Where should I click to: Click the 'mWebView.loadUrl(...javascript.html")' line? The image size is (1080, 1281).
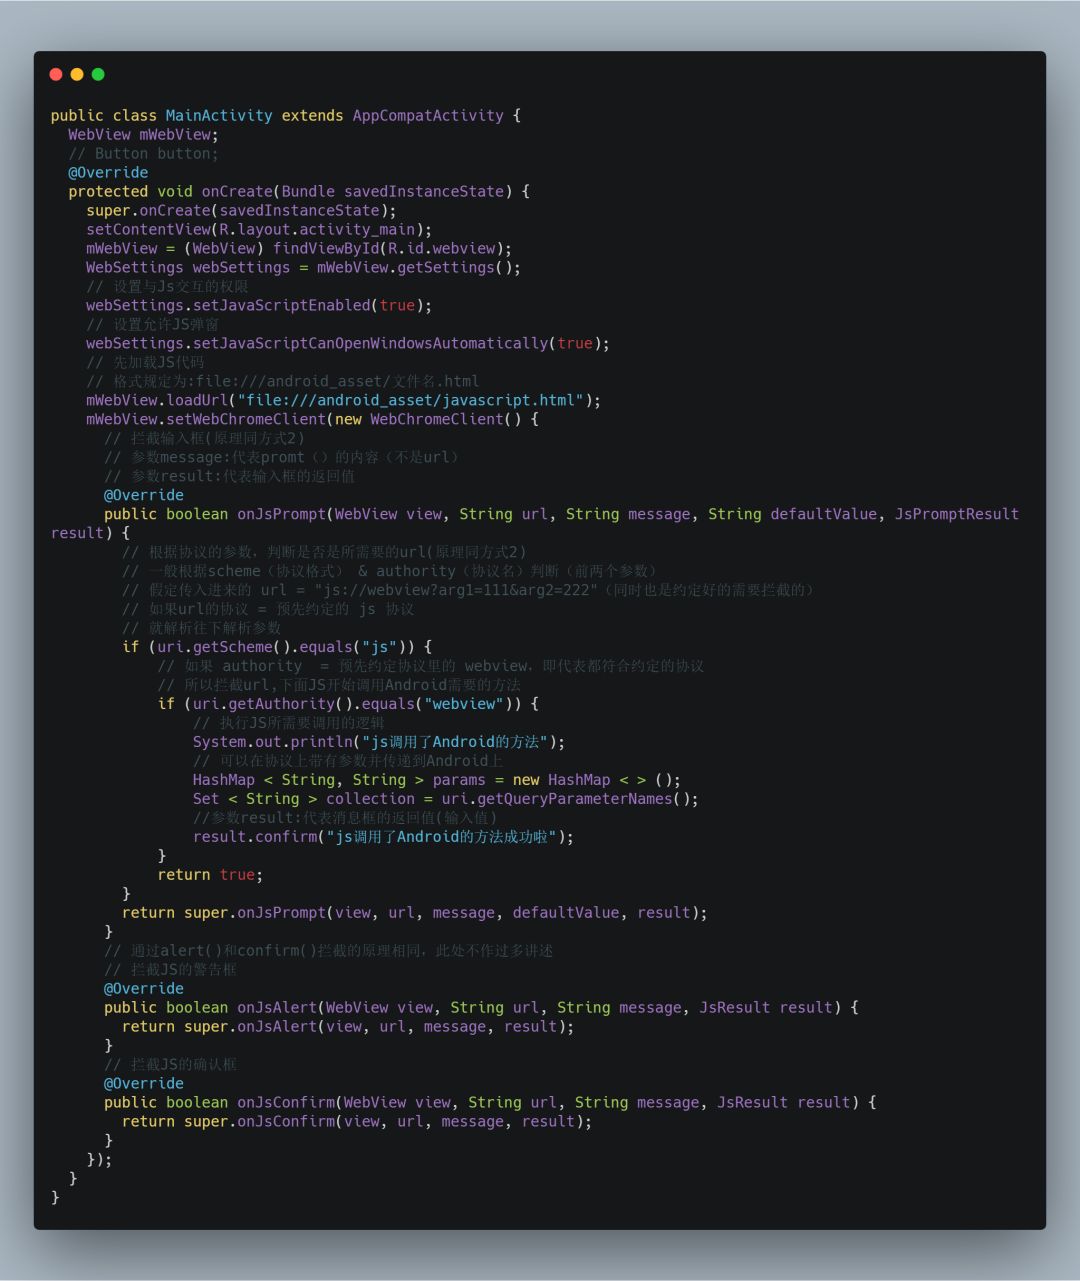(x=344, y=401)
